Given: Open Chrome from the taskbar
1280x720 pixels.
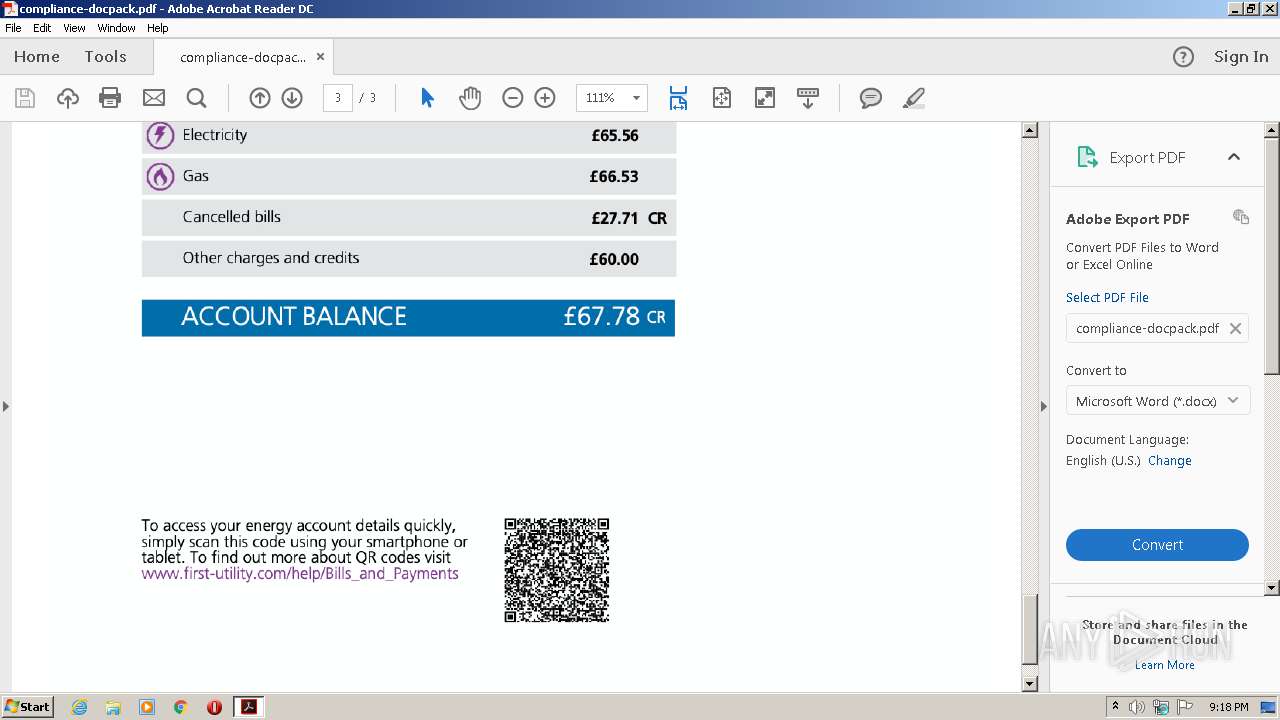Looking at the screenshot, I should (180, 707).
